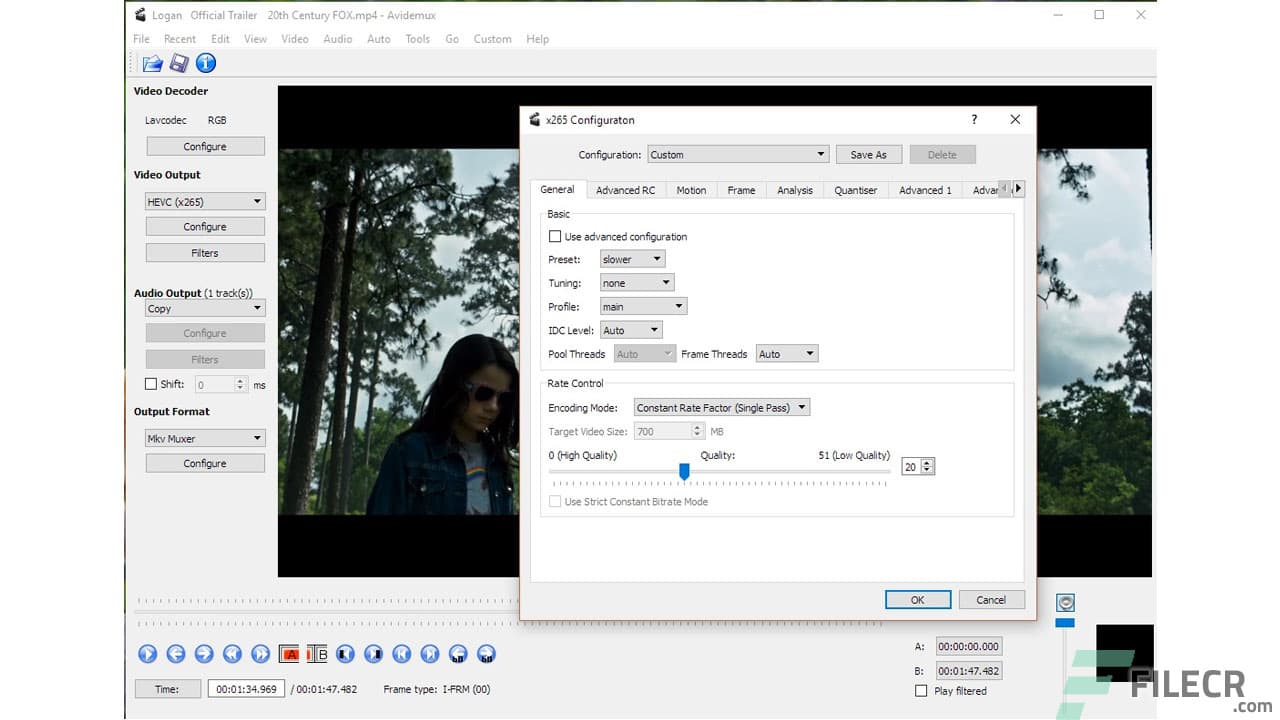Enable Use advanced configuration
This screenshot has height=720, width=1280.
coord(555,236)
